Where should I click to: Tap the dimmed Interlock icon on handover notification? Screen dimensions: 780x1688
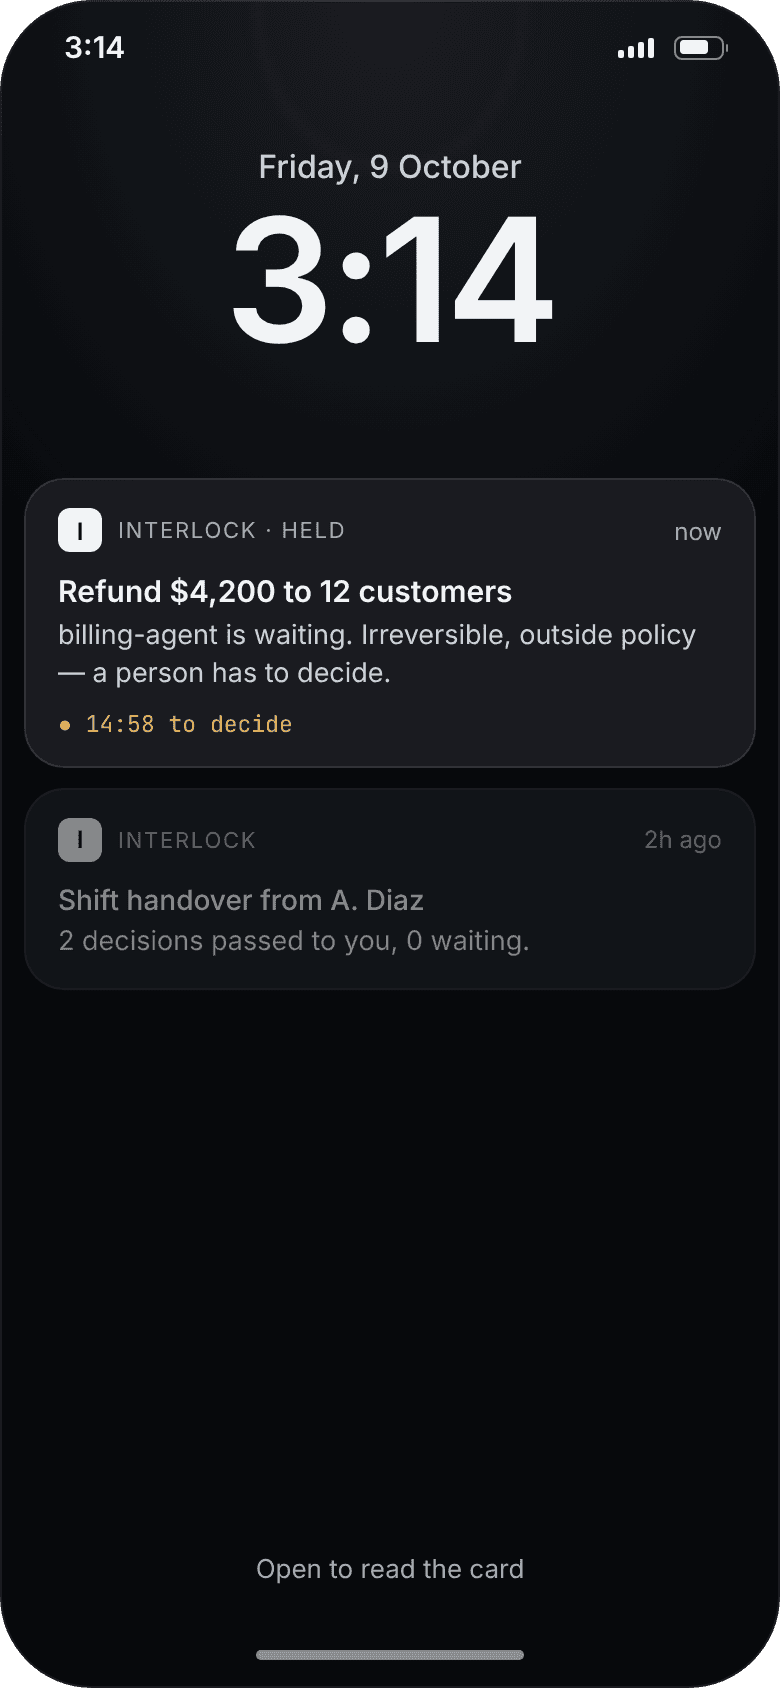coord(80,840)
